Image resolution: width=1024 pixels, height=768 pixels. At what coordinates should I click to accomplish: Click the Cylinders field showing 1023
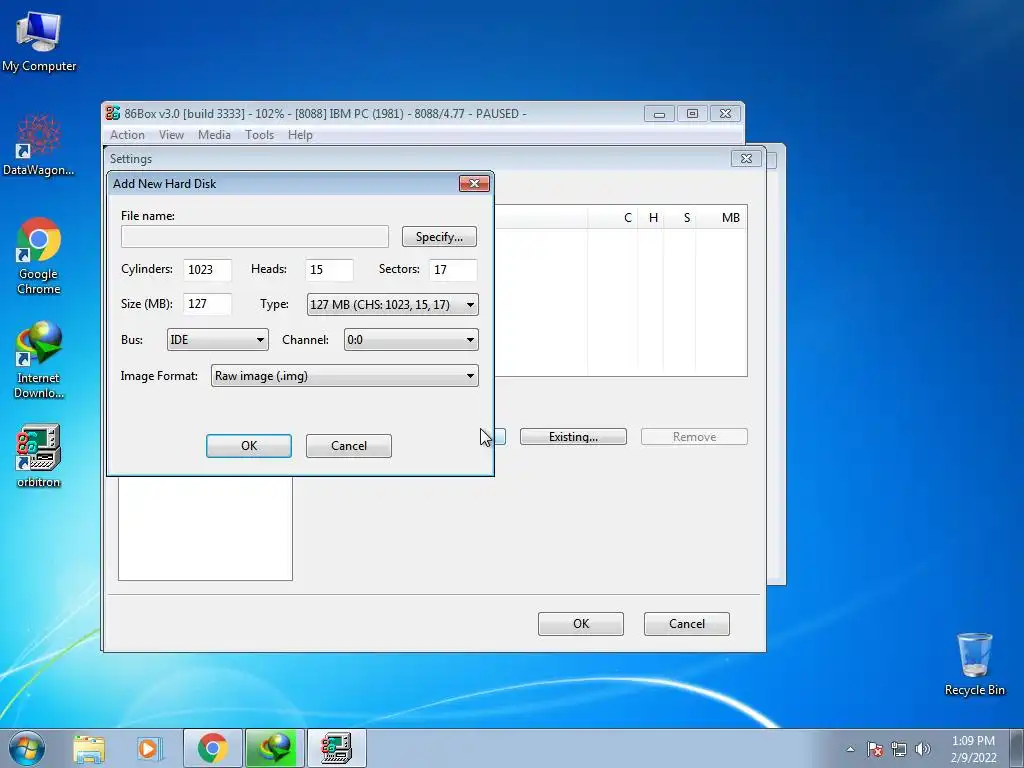pyautogui.click(x=207, y=270)
